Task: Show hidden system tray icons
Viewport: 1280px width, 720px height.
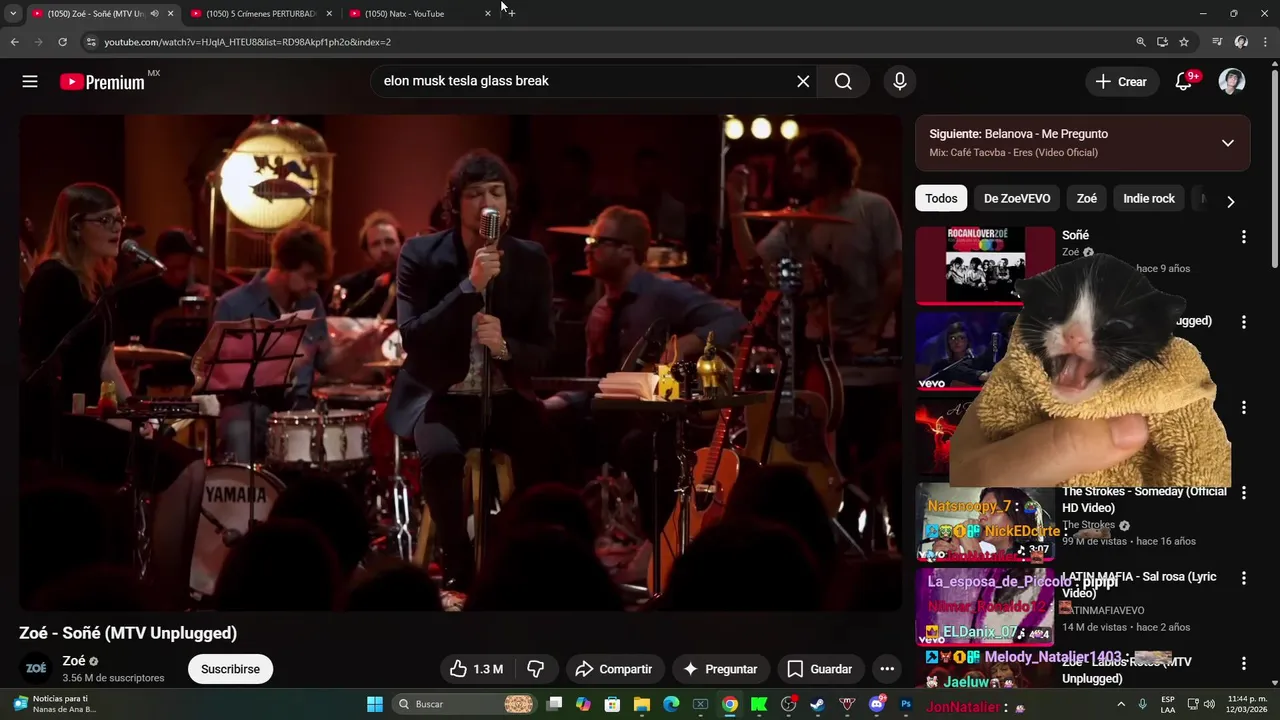Action: tap(1120, 704)
